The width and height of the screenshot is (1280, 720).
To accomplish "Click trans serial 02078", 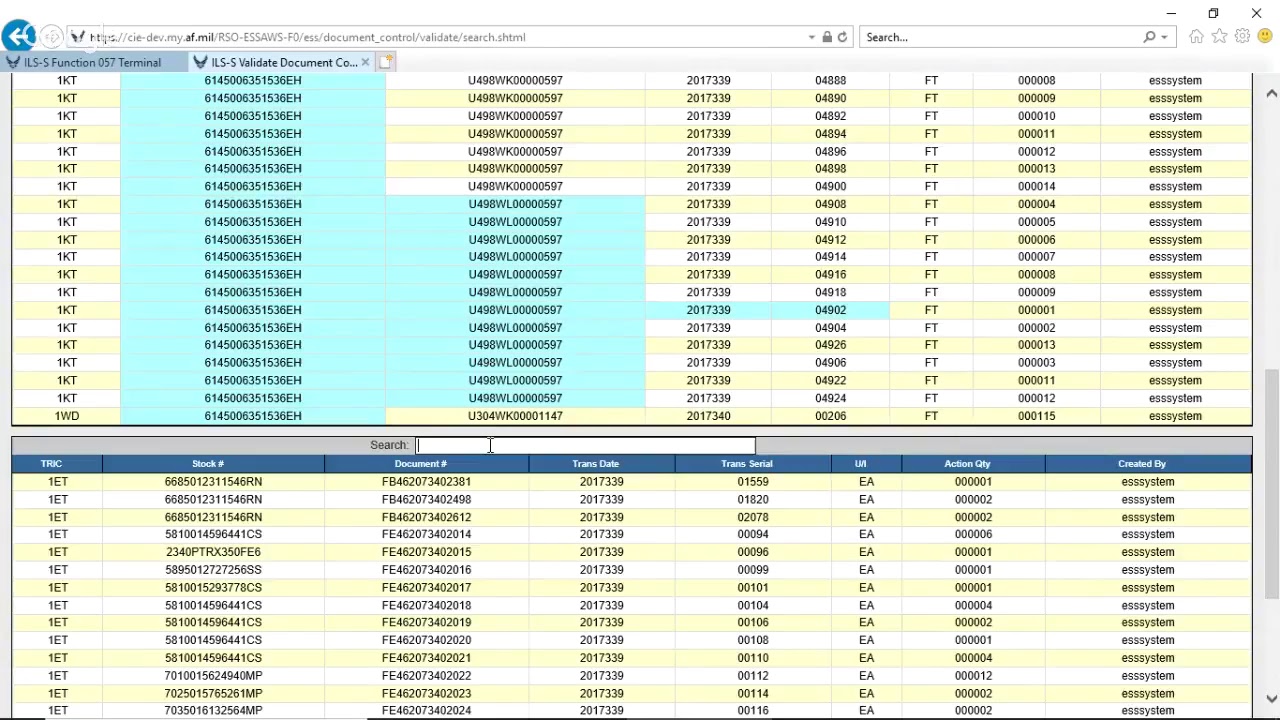I will 753,517.
